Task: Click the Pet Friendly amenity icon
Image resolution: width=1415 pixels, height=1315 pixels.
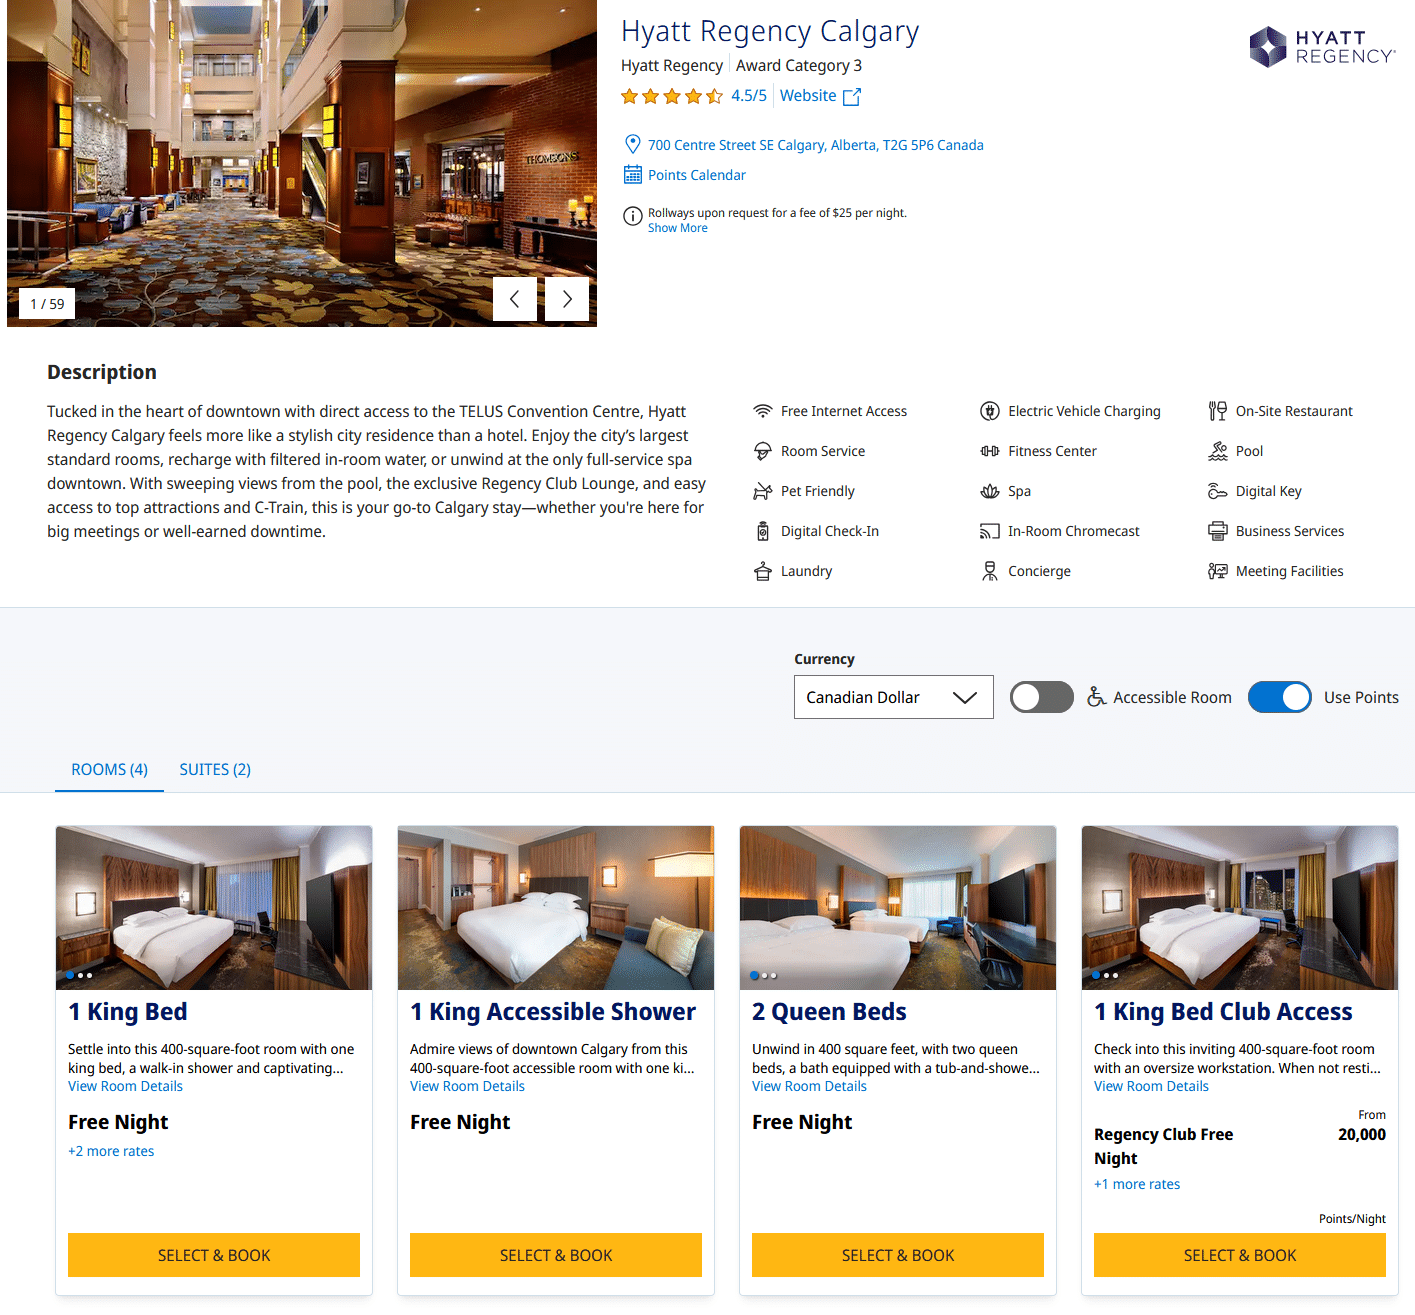Action: click(763, 491)
